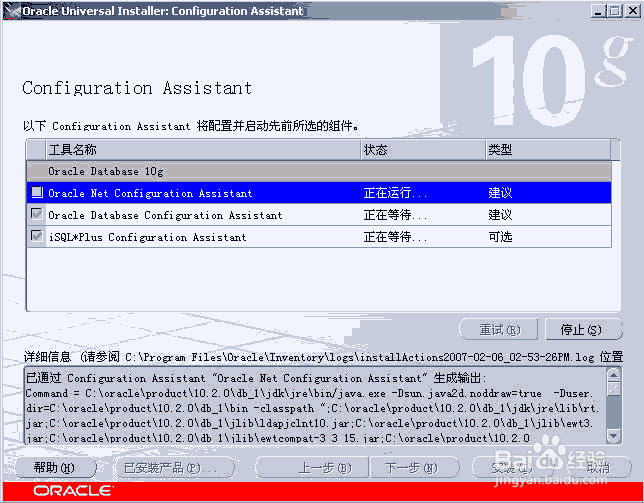Click the details box scrollbar up arrow
Image resolution: width=644 pixels, height=503 pixels.
(614, 374)
